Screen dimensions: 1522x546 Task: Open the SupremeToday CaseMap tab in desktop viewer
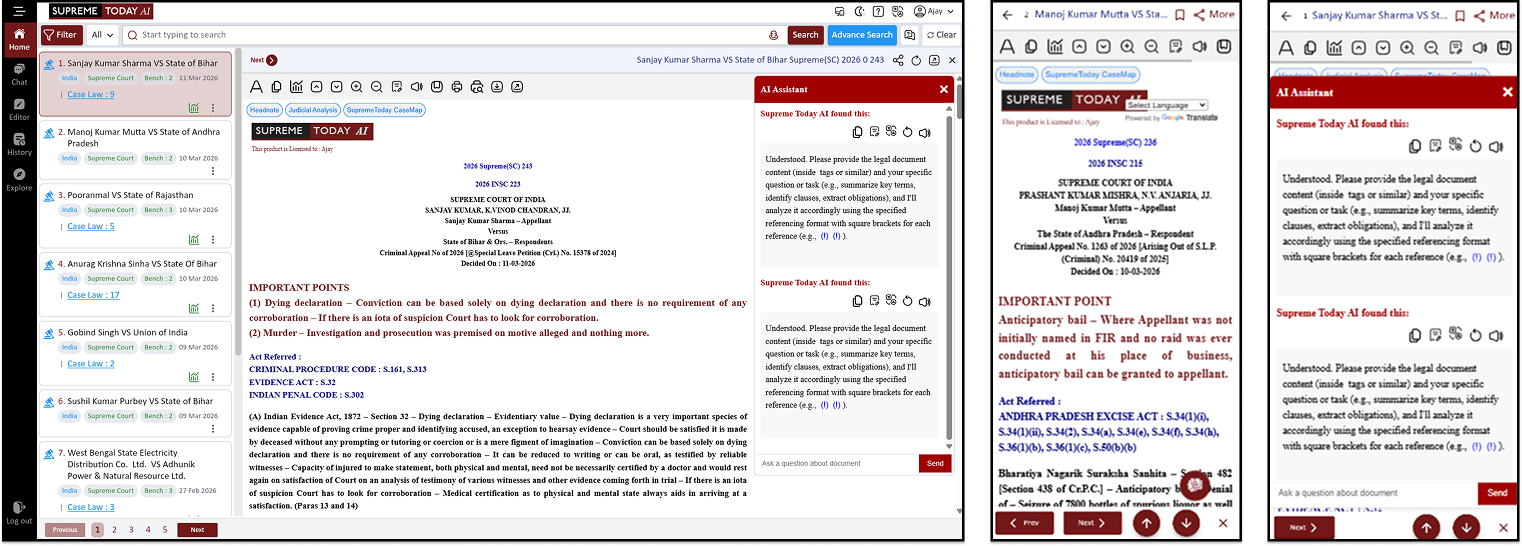385,110
